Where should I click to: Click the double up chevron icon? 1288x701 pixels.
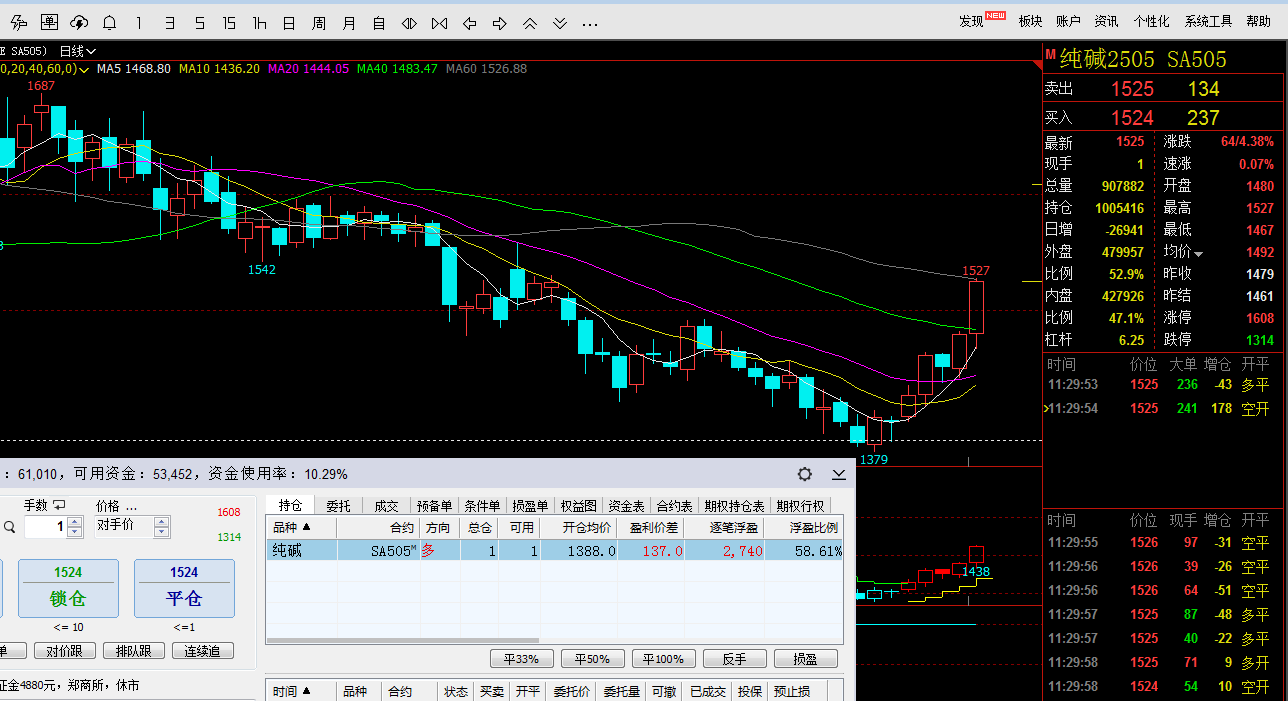tap(530, 22)
